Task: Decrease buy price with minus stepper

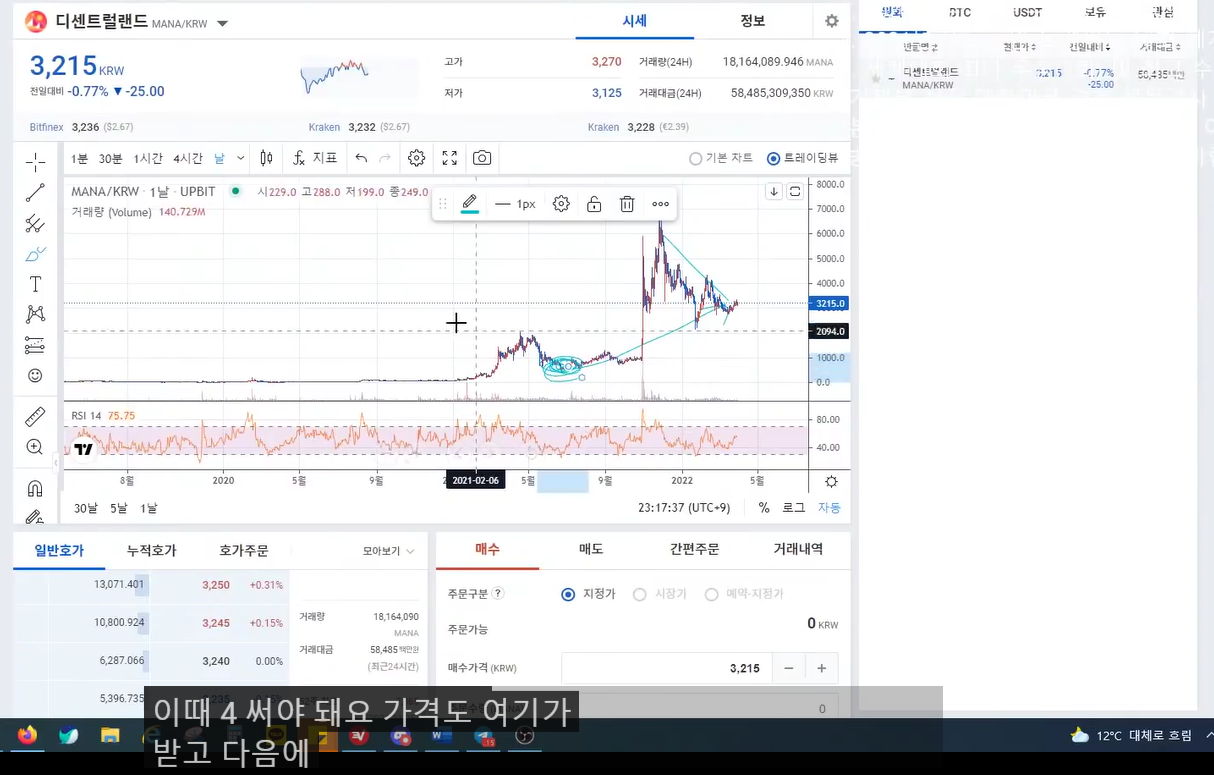Action: [x=789, y=668]
